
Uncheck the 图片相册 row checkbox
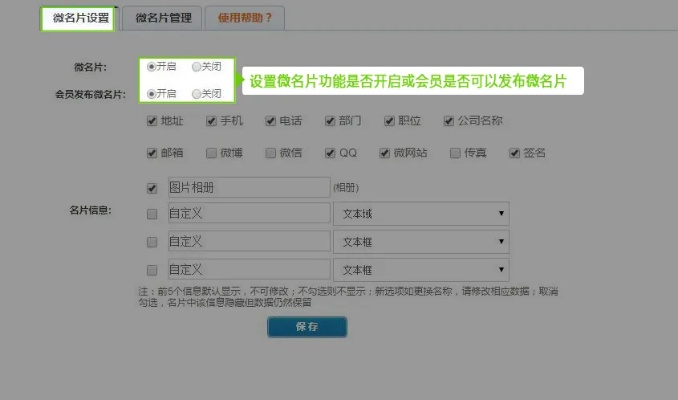click(x=152, y=189)
